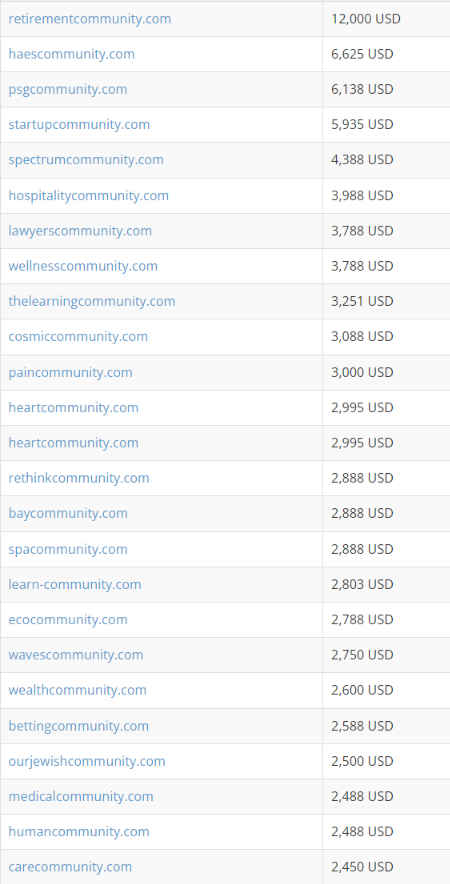Open learn-community.com link
Image resolution: width=450 pixels, height=884 pixels.
[x=75, y=585]
